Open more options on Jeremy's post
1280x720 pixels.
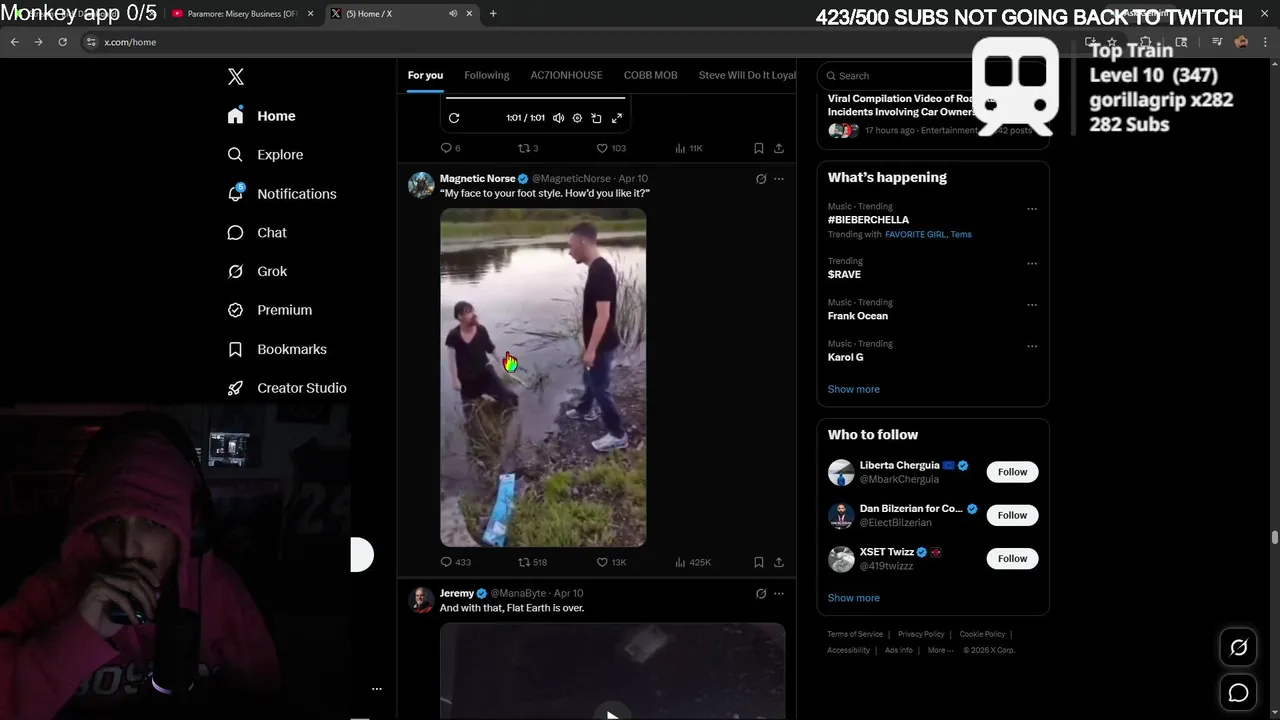(779, 593)
